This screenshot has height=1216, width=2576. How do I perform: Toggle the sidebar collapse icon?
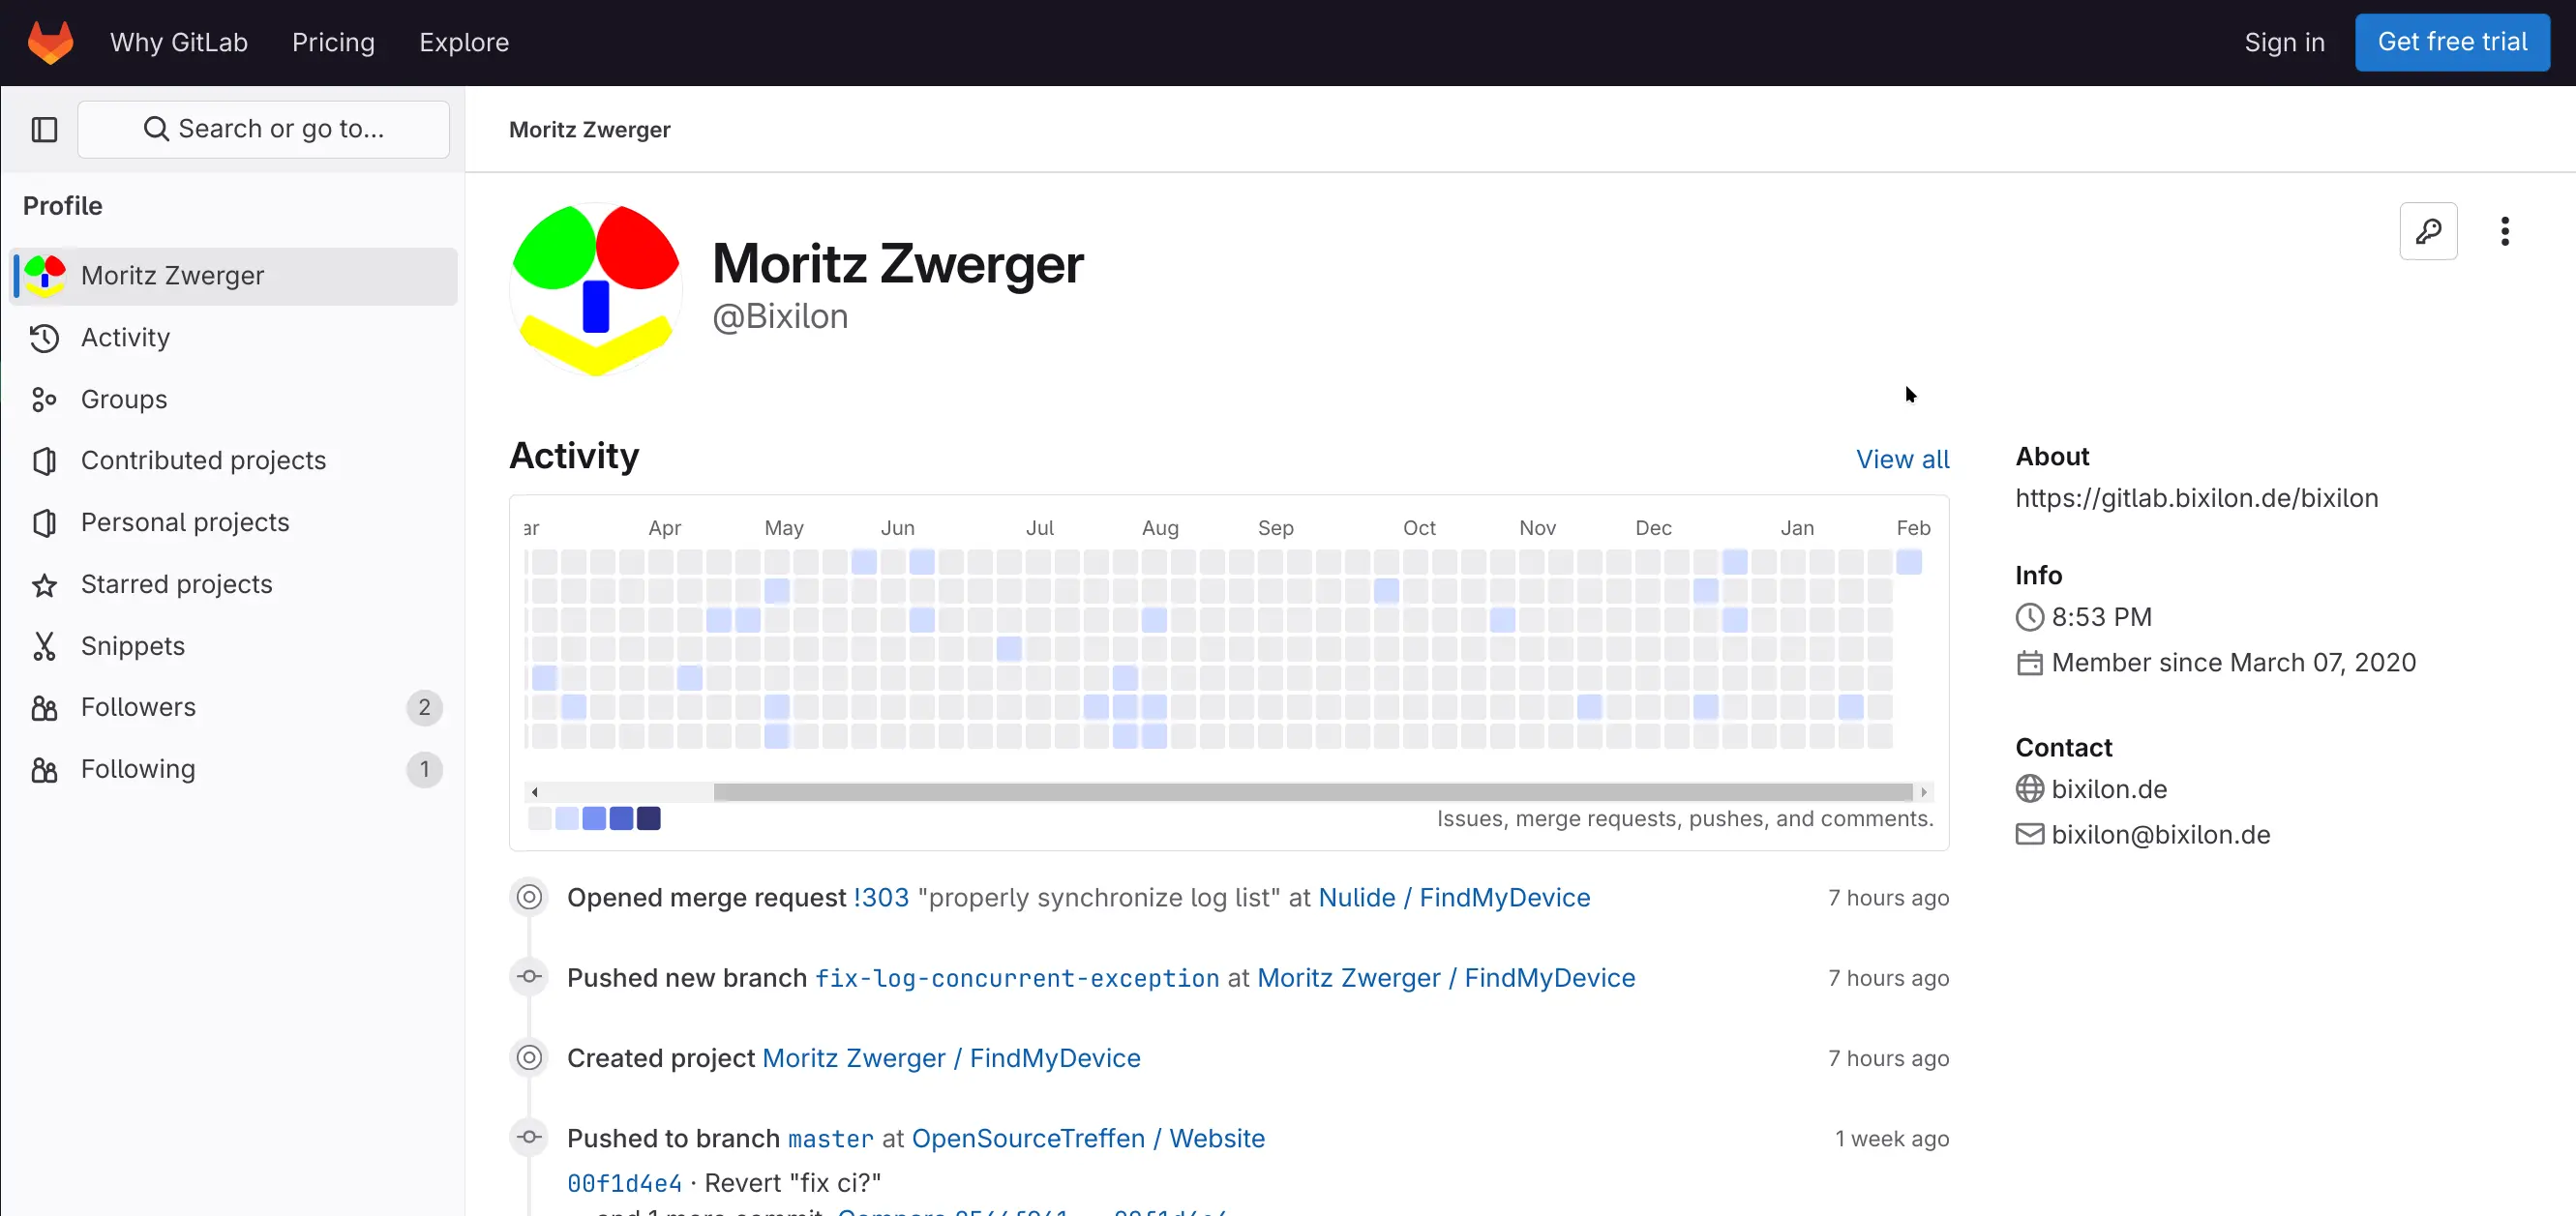pos(44,129)
